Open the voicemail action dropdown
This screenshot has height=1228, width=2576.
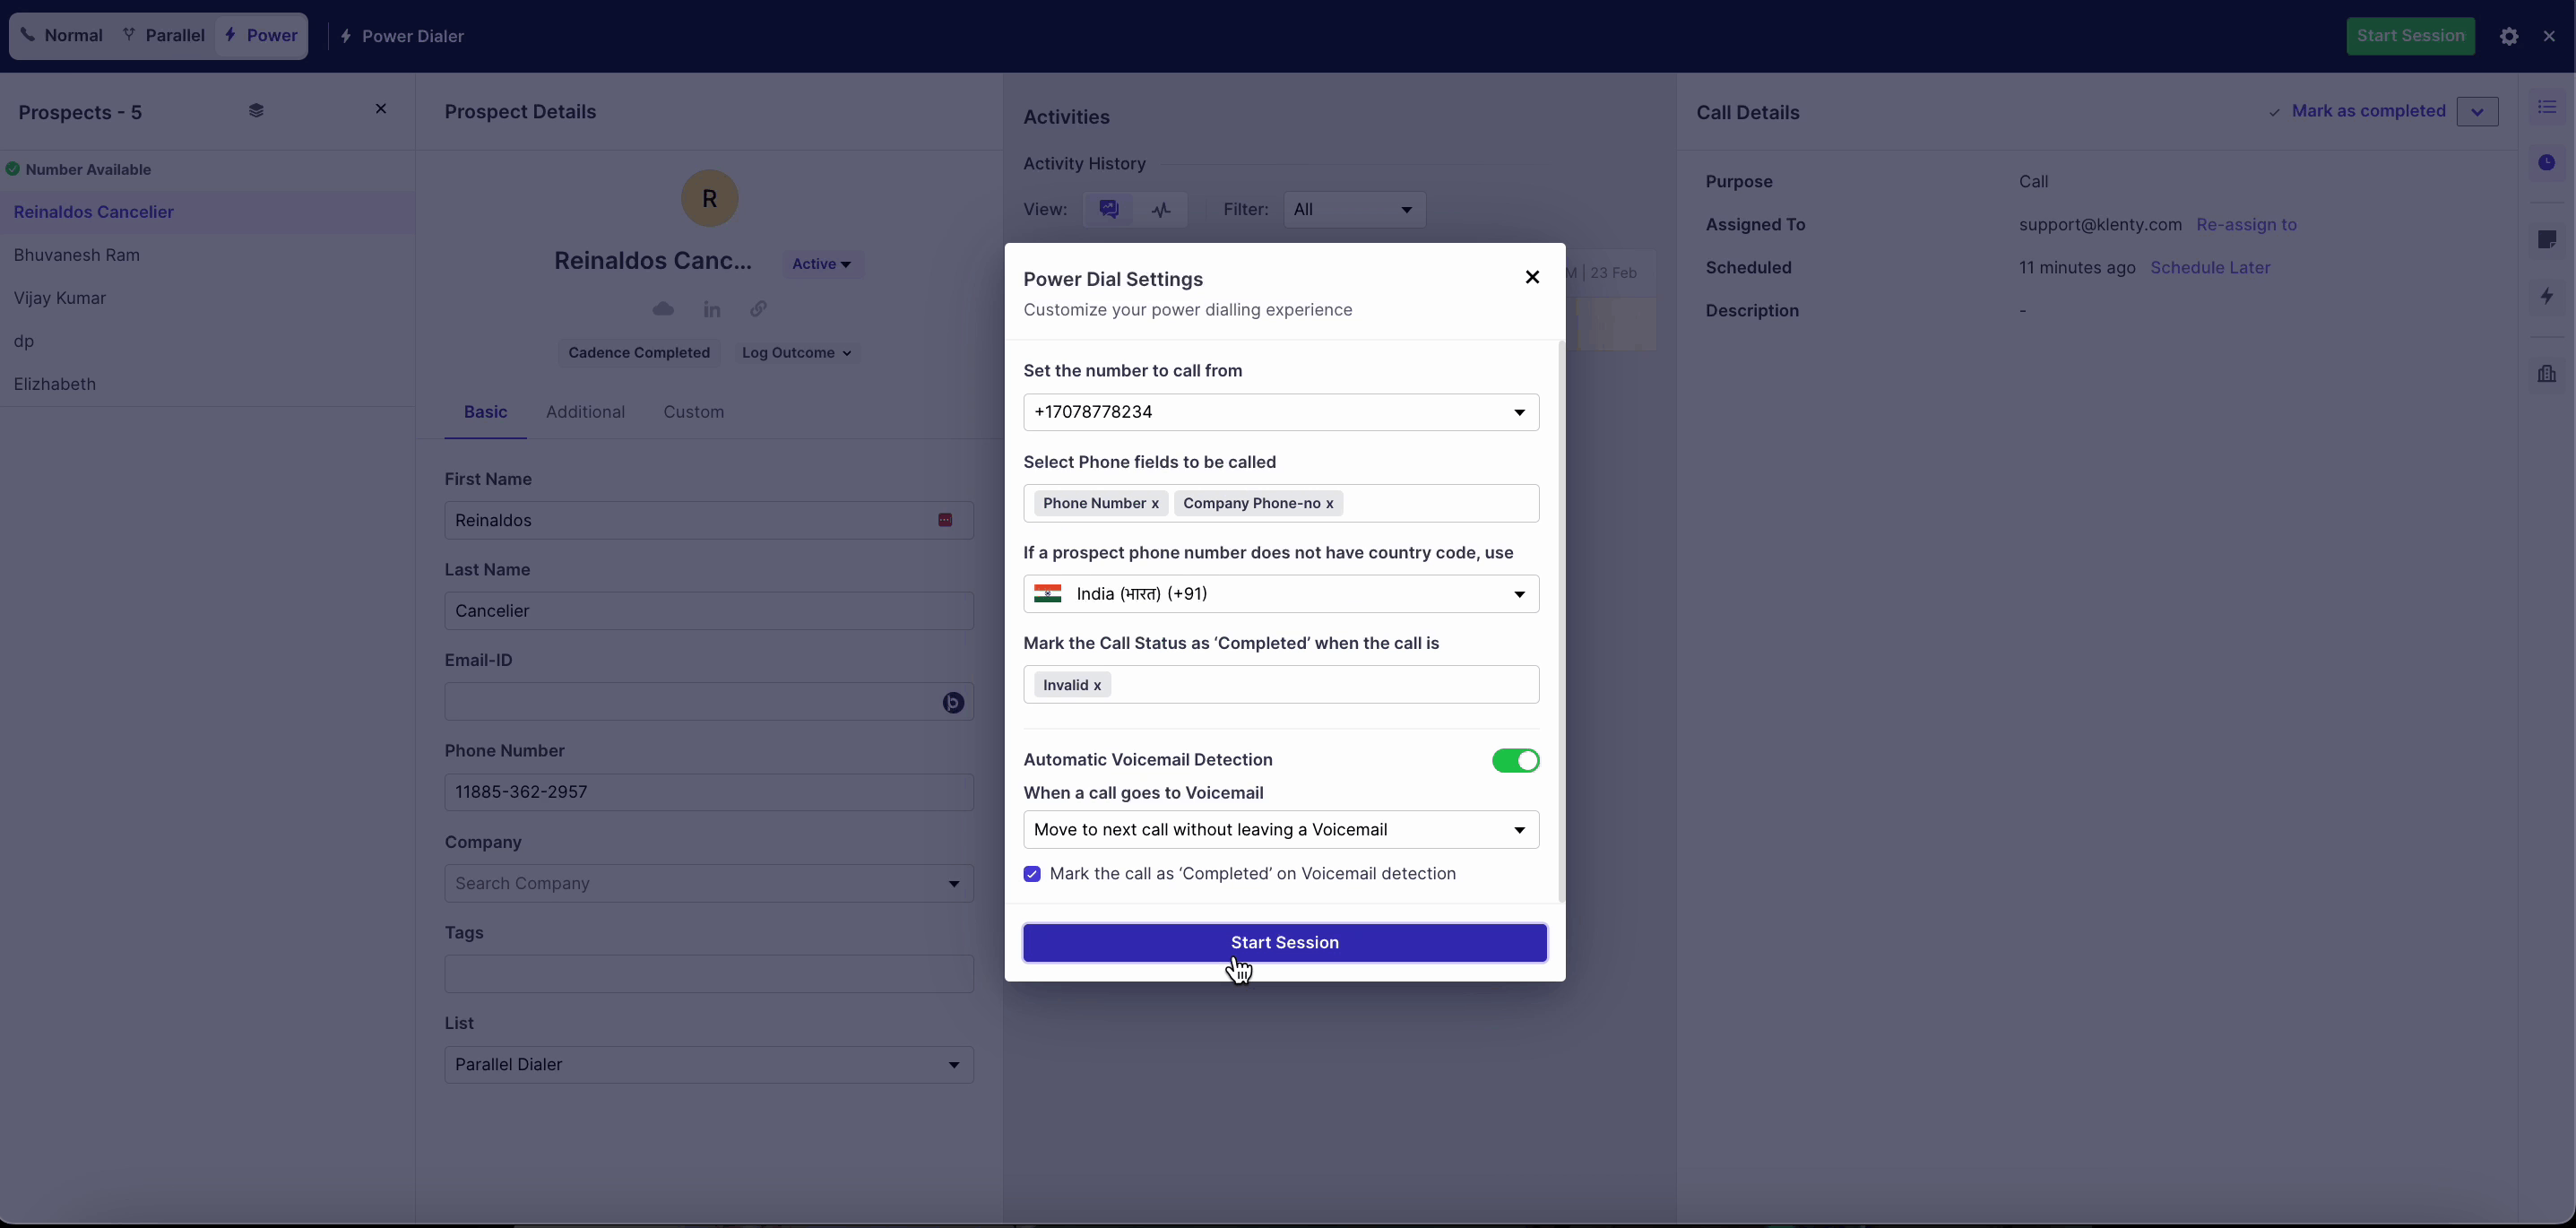coord(1280,830)
